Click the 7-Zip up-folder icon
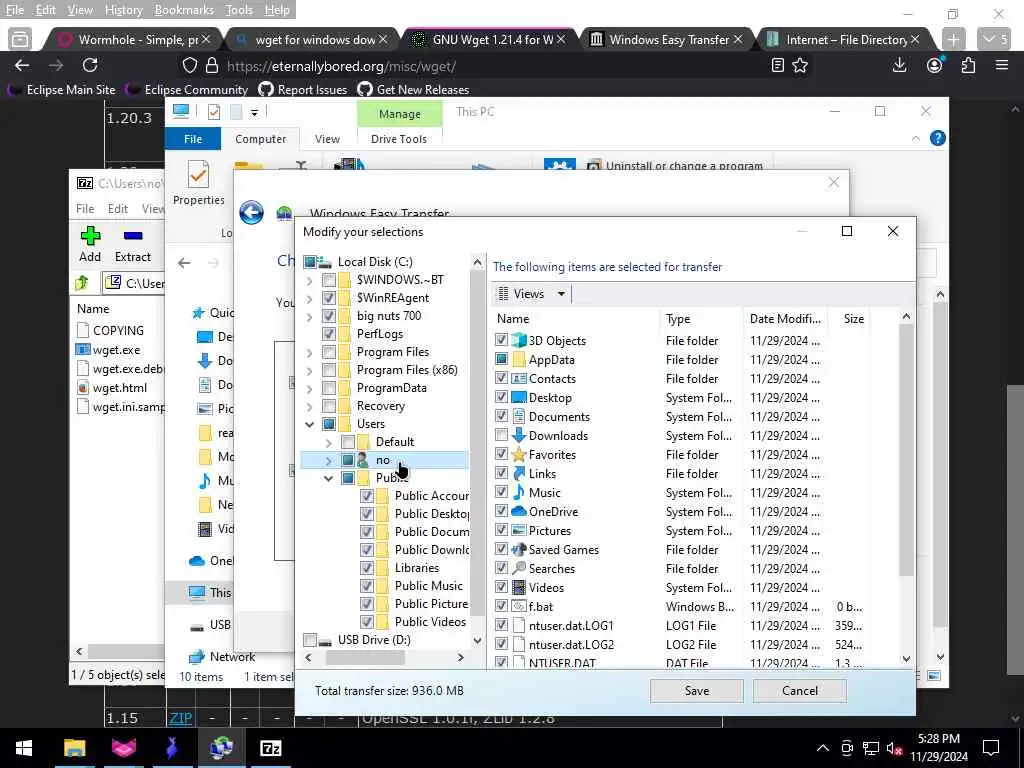The width and height of the screenshot is (1024, 768). pyautogui.click(x=82, y=283)
